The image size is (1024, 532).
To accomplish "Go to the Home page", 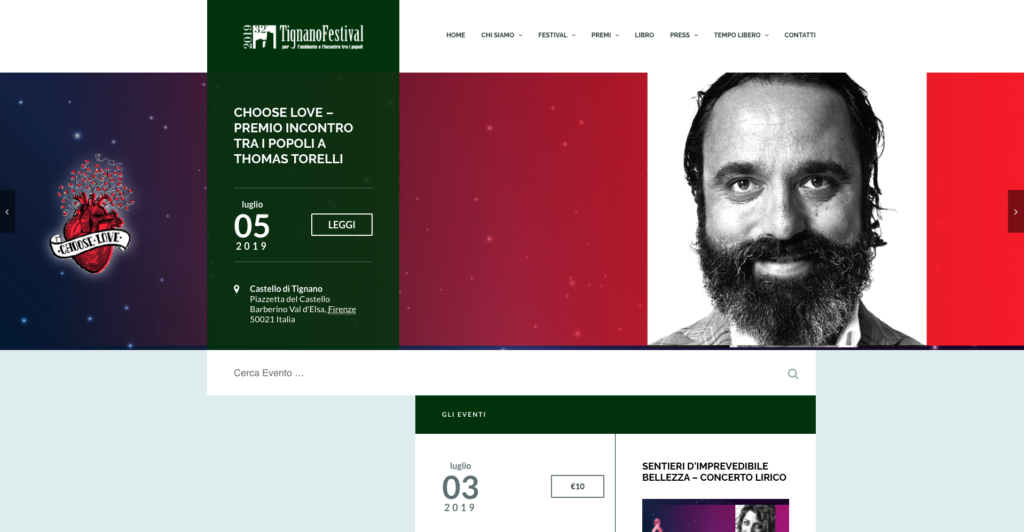I will click(455, 35).
